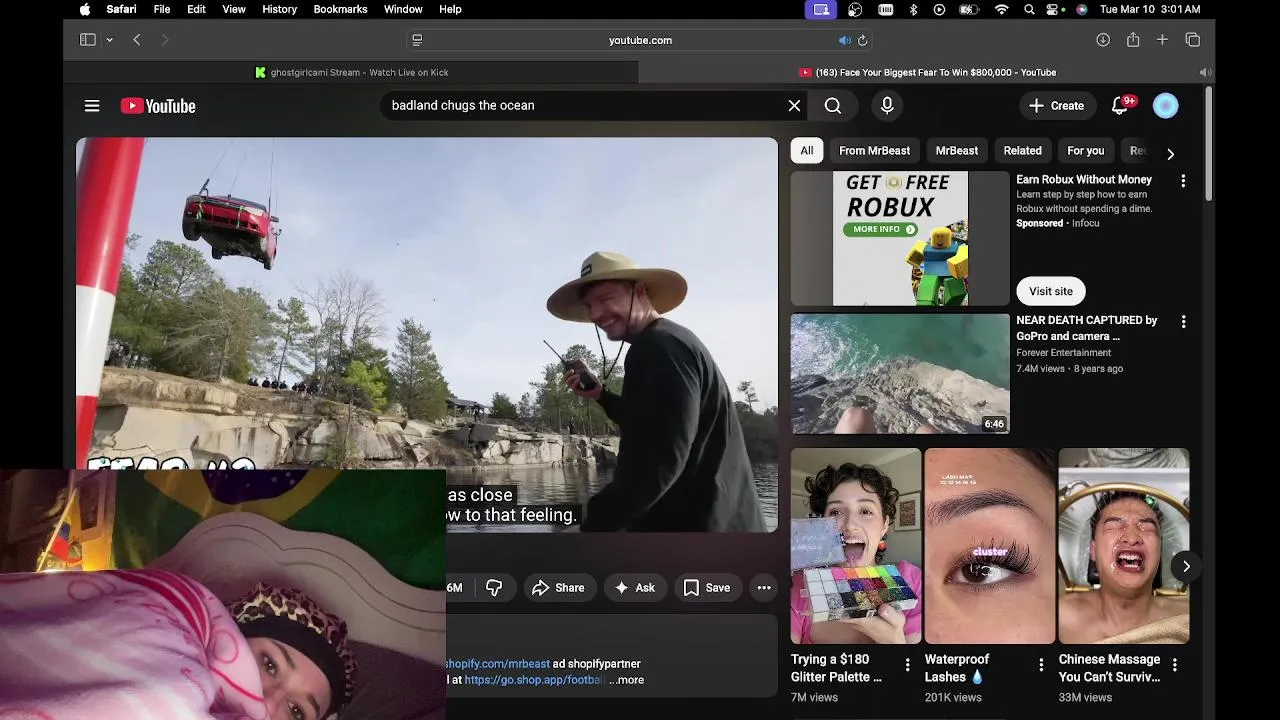Open the shopify.com/mrbeast link
The width and height of the screenshot is (1280, 720).
498,664
